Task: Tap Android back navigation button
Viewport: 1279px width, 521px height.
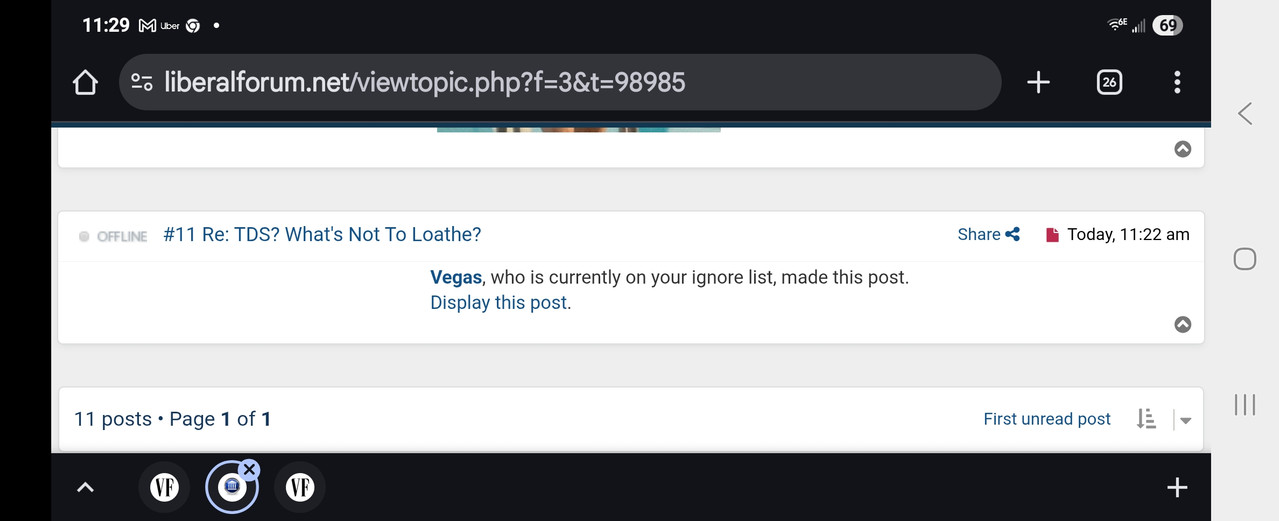Action: point(1245,113)
